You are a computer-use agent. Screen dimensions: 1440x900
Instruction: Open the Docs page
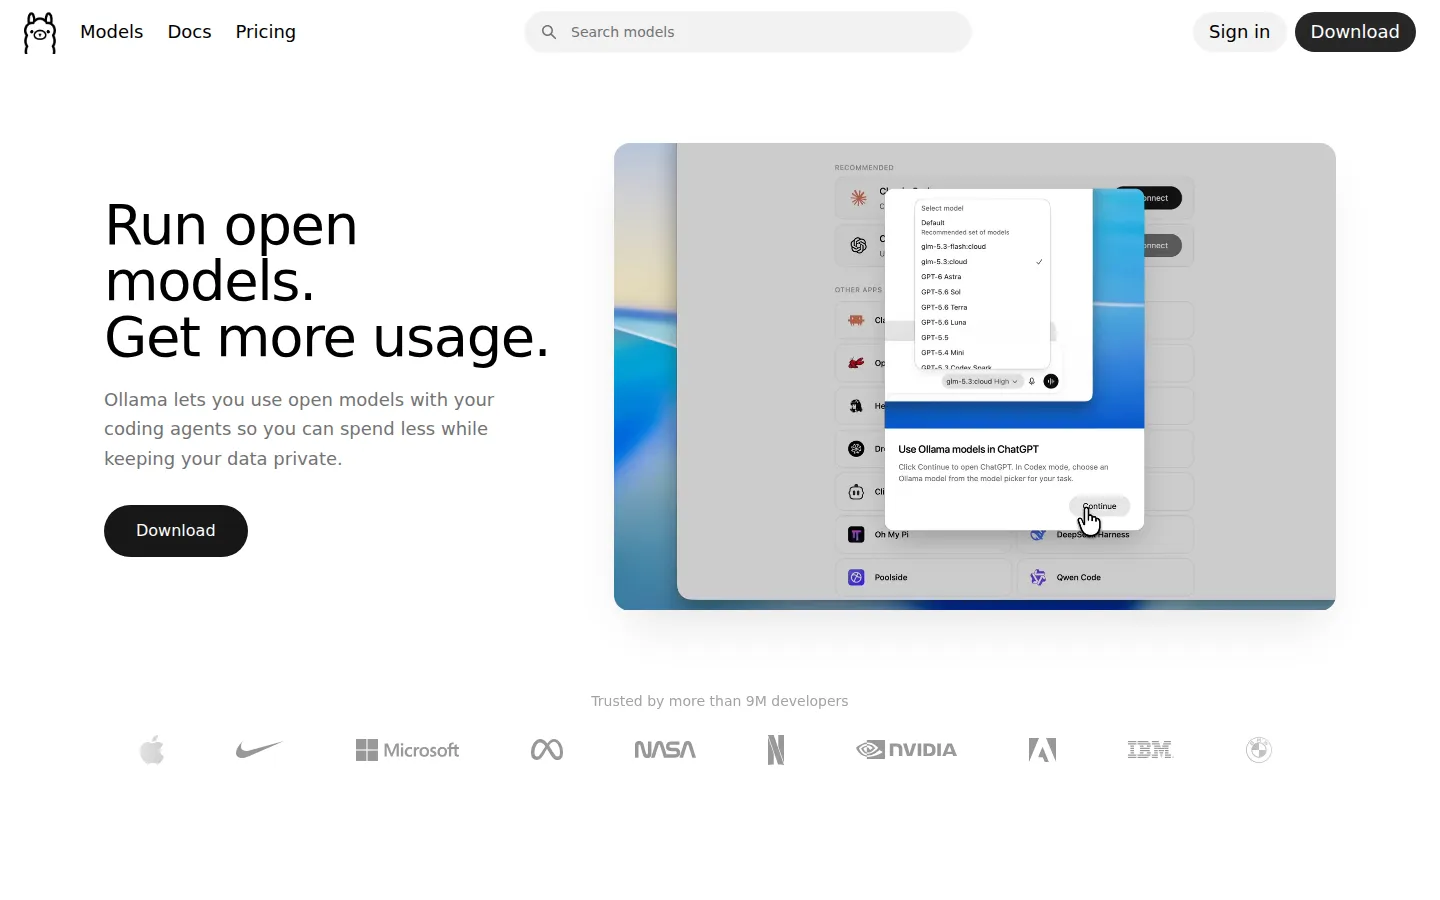point(189,32)
